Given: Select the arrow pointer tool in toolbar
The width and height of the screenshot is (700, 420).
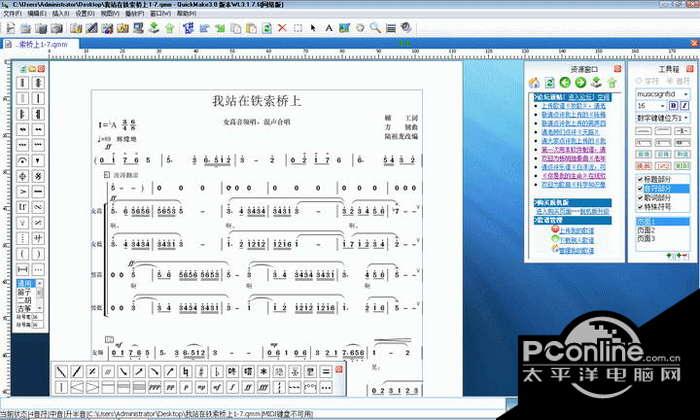Looking at the screenshot, I should 313,28.
